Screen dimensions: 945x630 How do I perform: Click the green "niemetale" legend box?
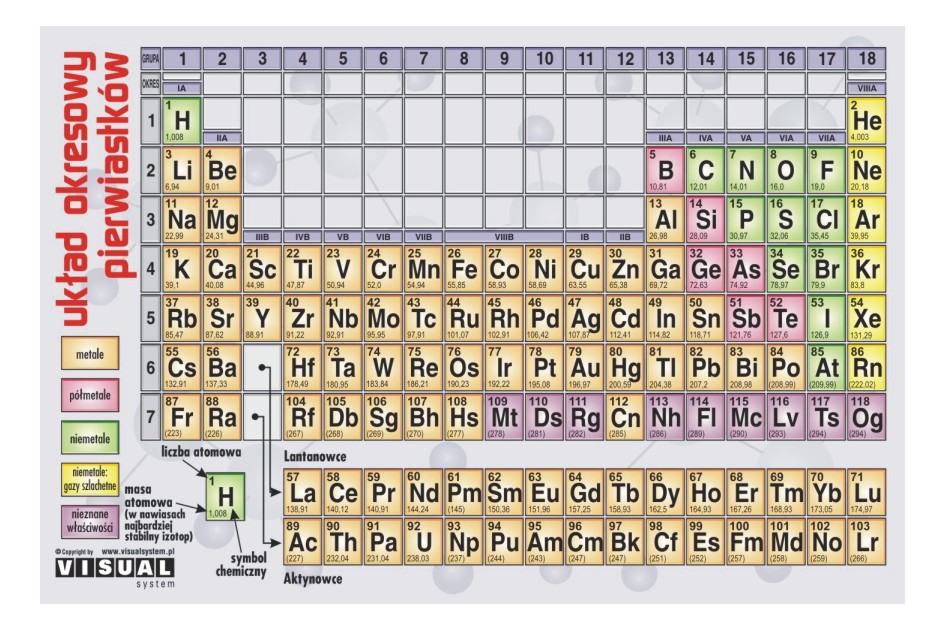pos(85,437)
